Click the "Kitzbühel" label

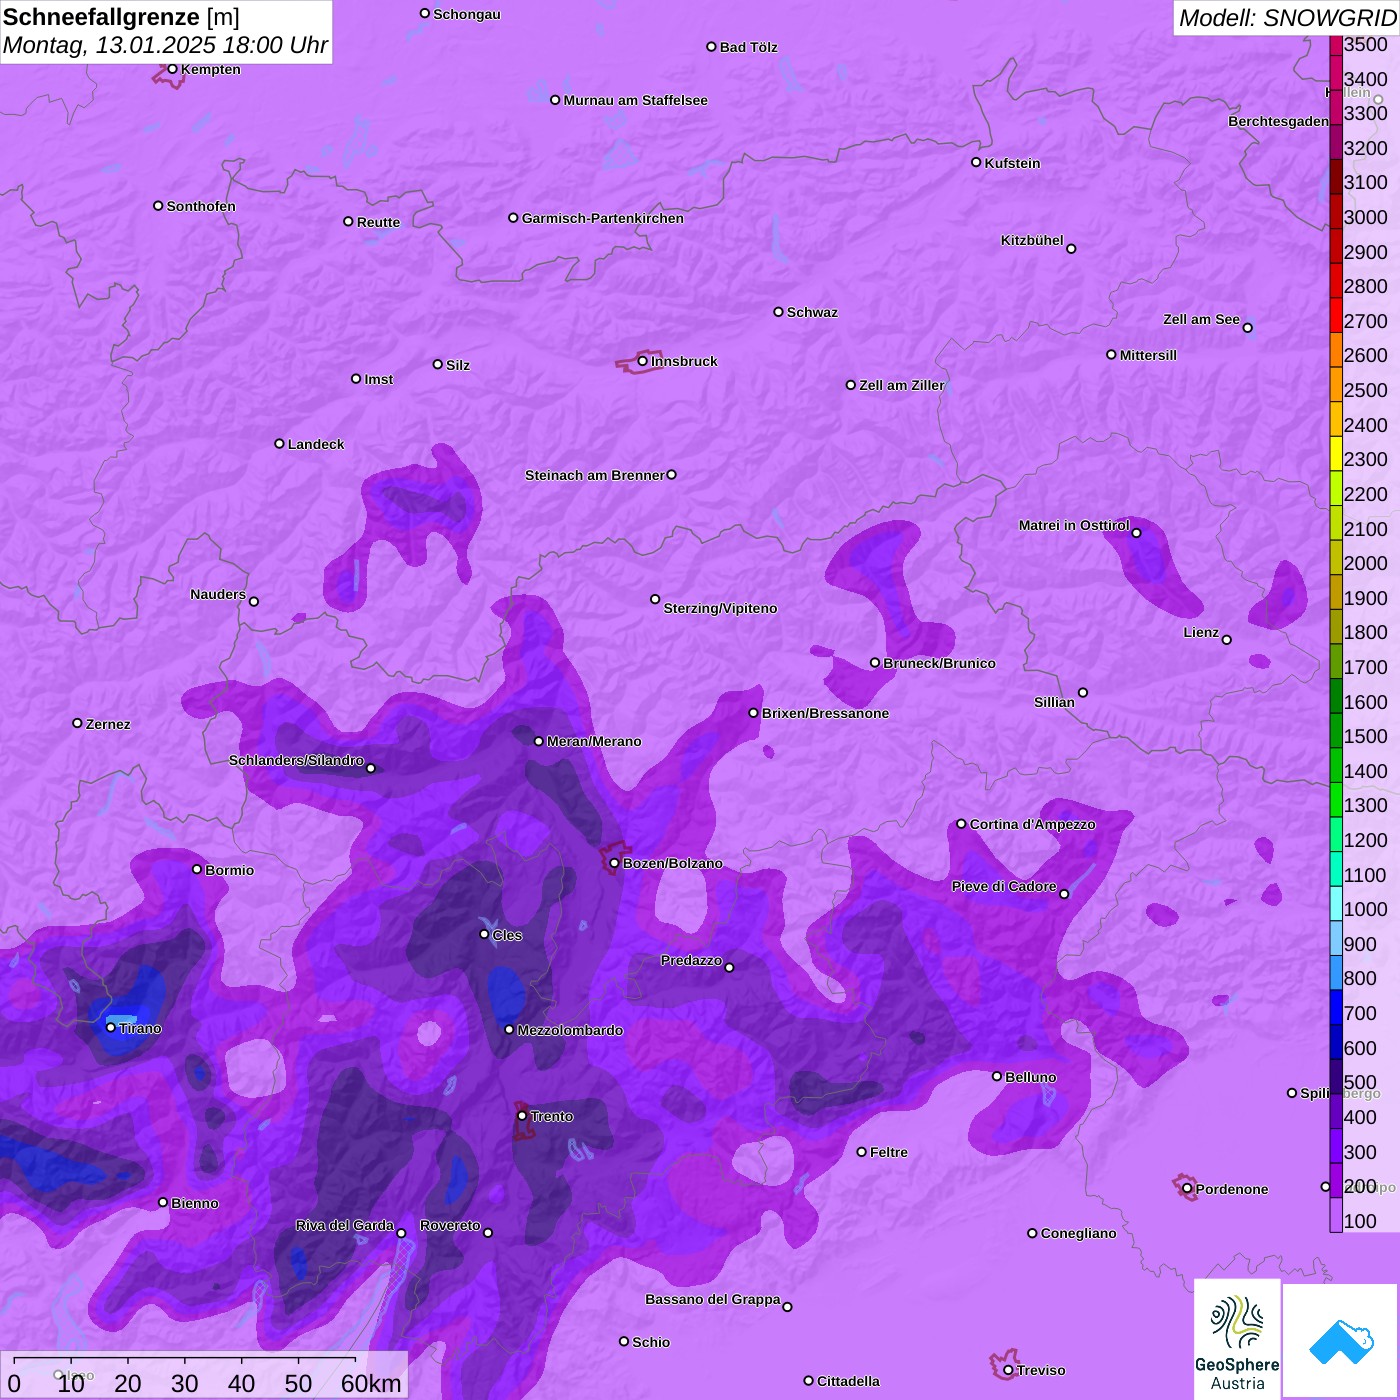pos(1032,240)
